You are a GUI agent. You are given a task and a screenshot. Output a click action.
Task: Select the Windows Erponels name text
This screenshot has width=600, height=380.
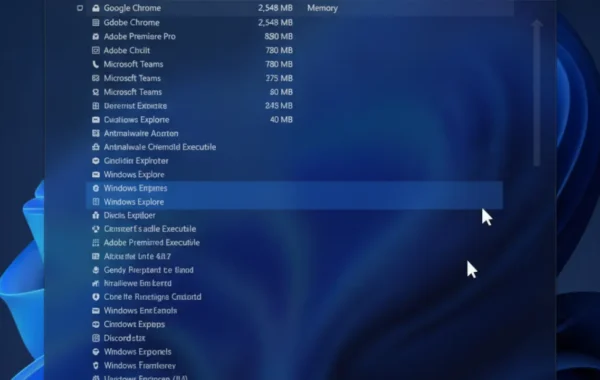[x=137, y=352]
